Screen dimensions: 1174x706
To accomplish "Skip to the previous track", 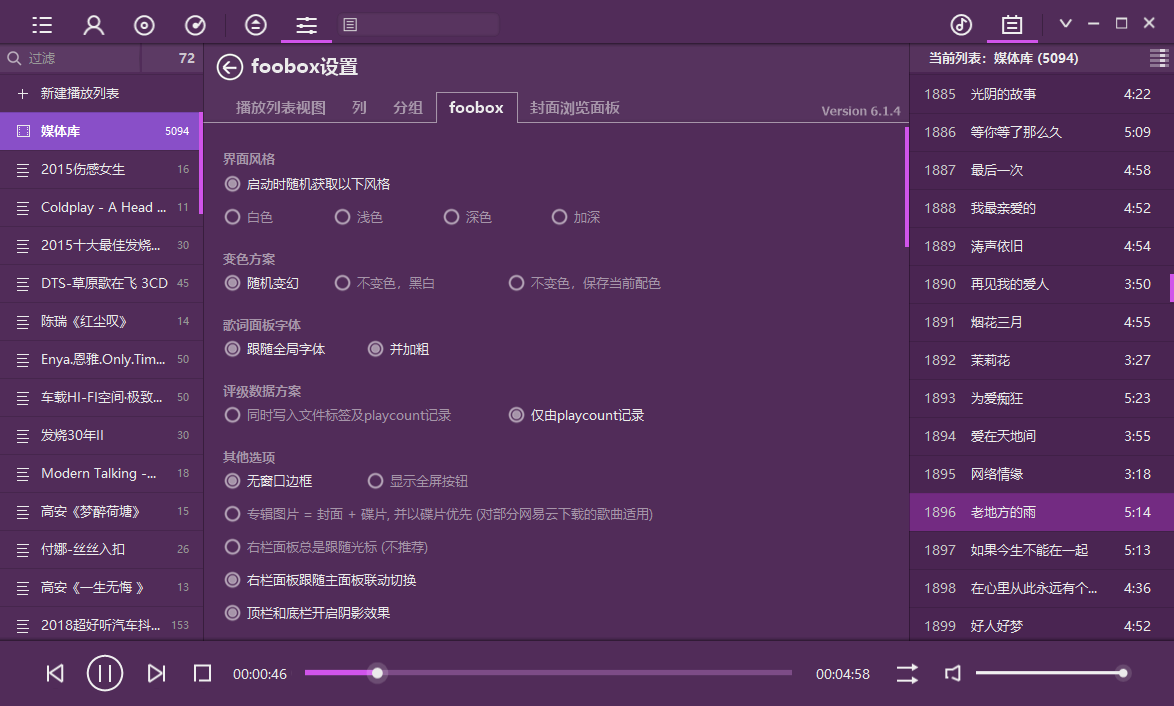I will (55, 673).
